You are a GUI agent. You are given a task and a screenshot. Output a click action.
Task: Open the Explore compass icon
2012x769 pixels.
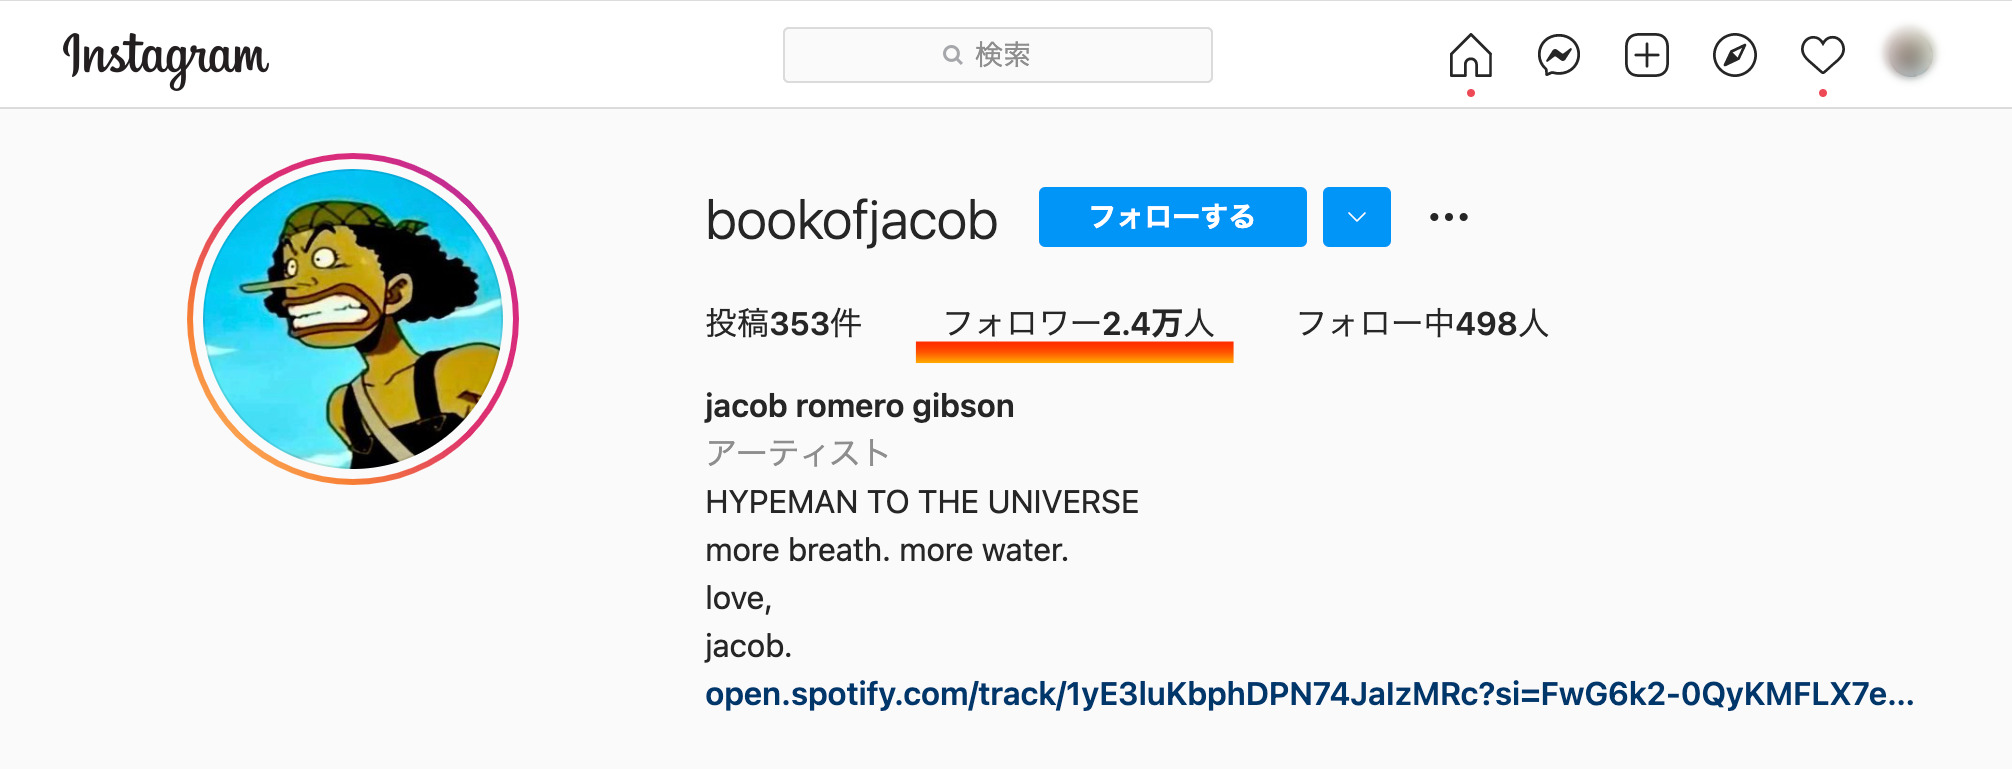[x=1734, y=55]
